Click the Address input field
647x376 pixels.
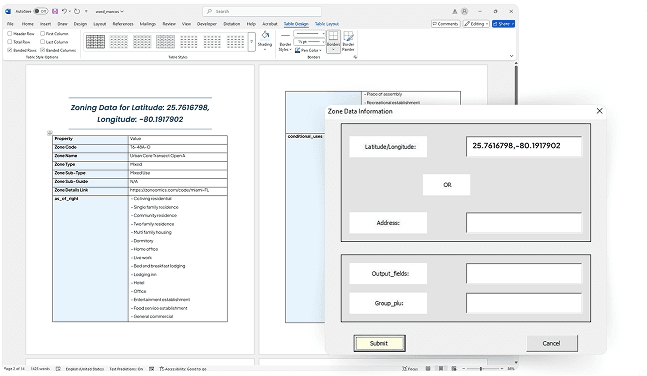coord(524,222)
